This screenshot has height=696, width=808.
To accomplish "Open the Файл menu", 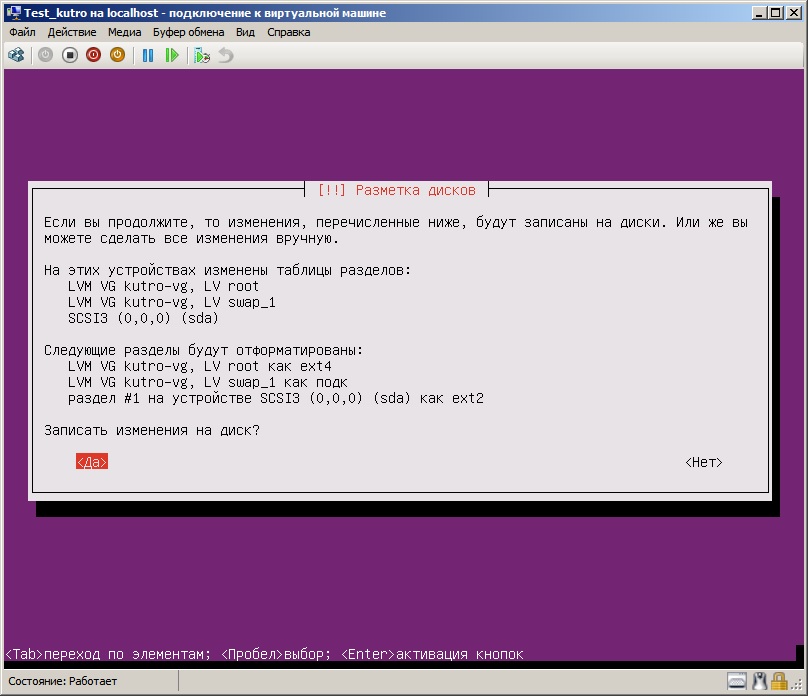I will coord(22,32).
